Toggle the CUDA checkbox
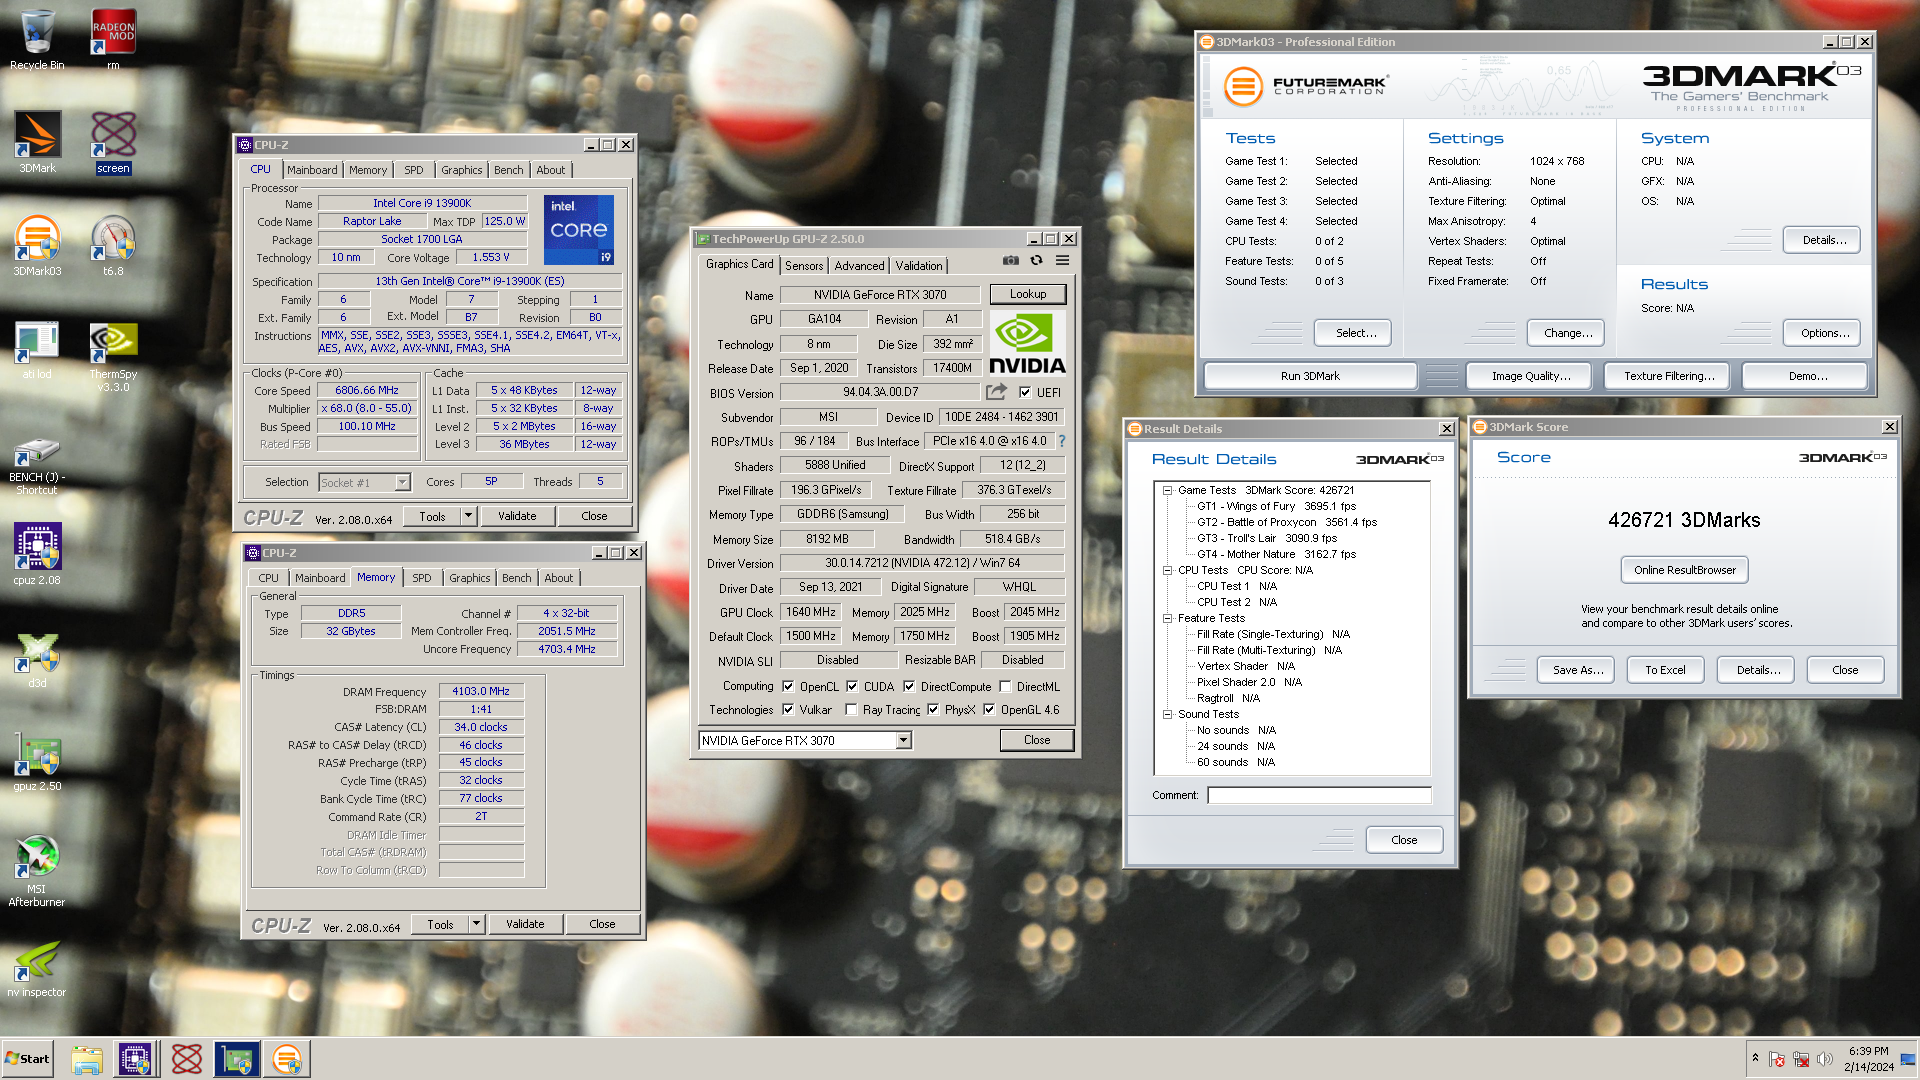Screen dimensions: 1920x1080 click(x=852, y=686)
